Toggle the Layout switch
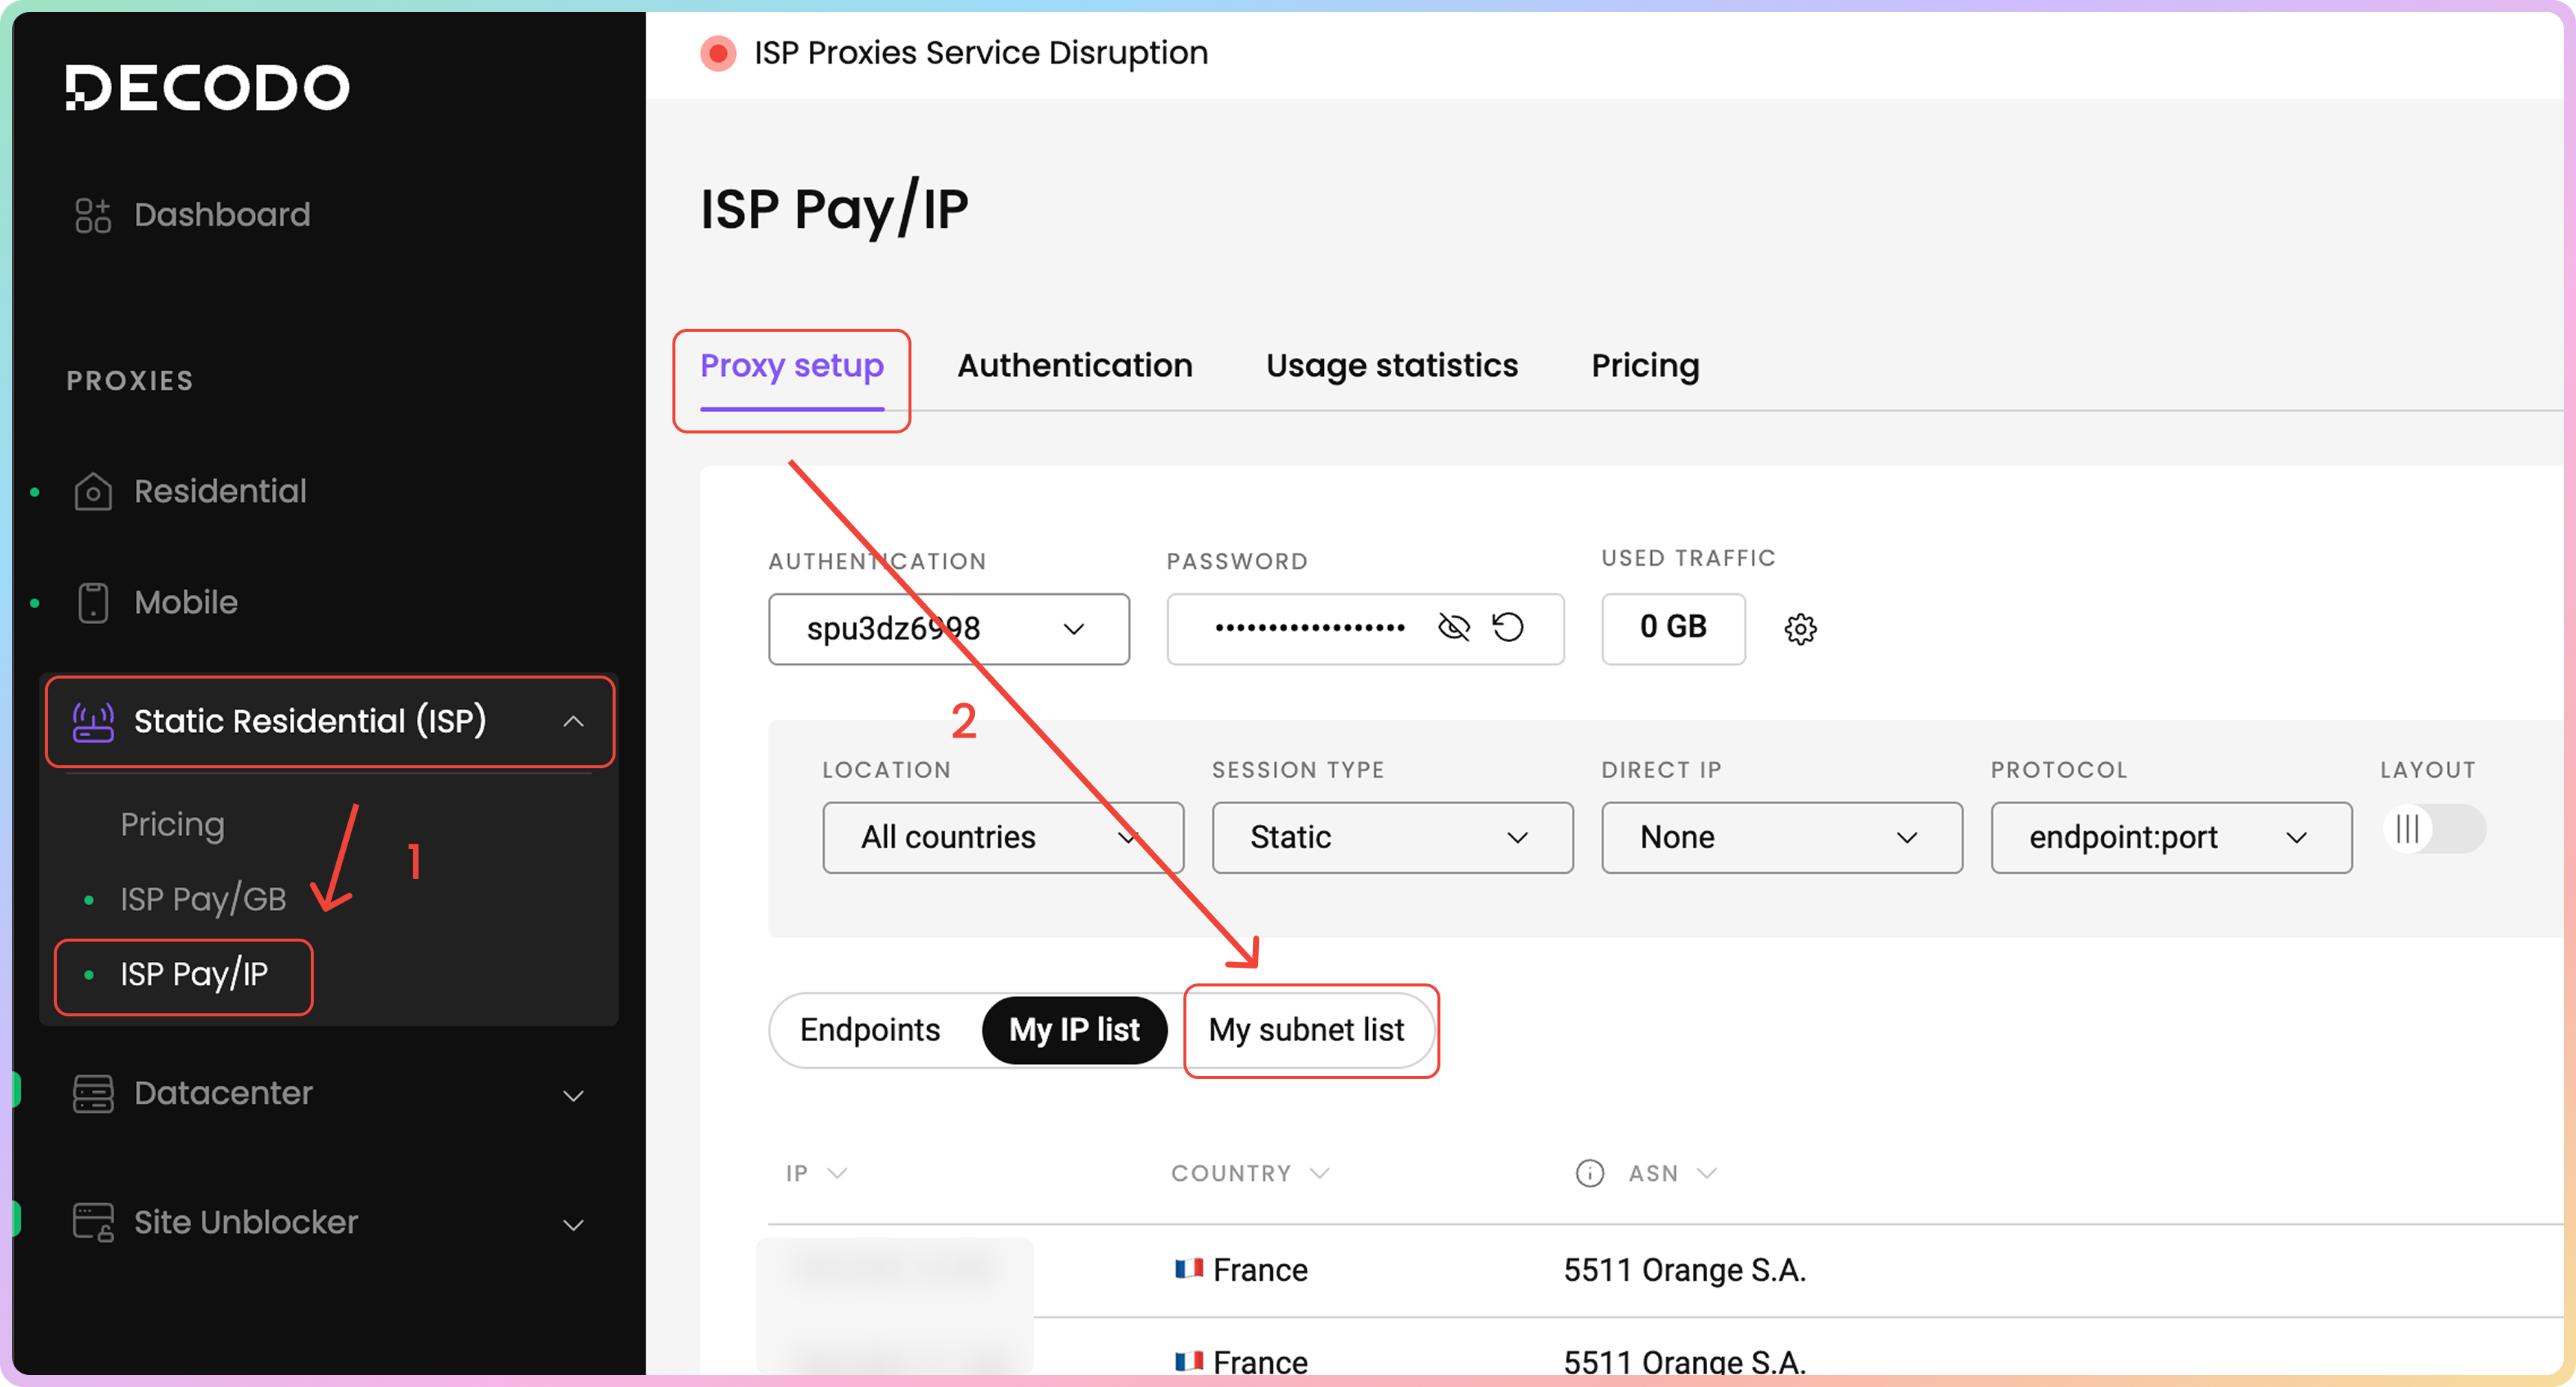 pyautogui.click(x=2433, y=829)
